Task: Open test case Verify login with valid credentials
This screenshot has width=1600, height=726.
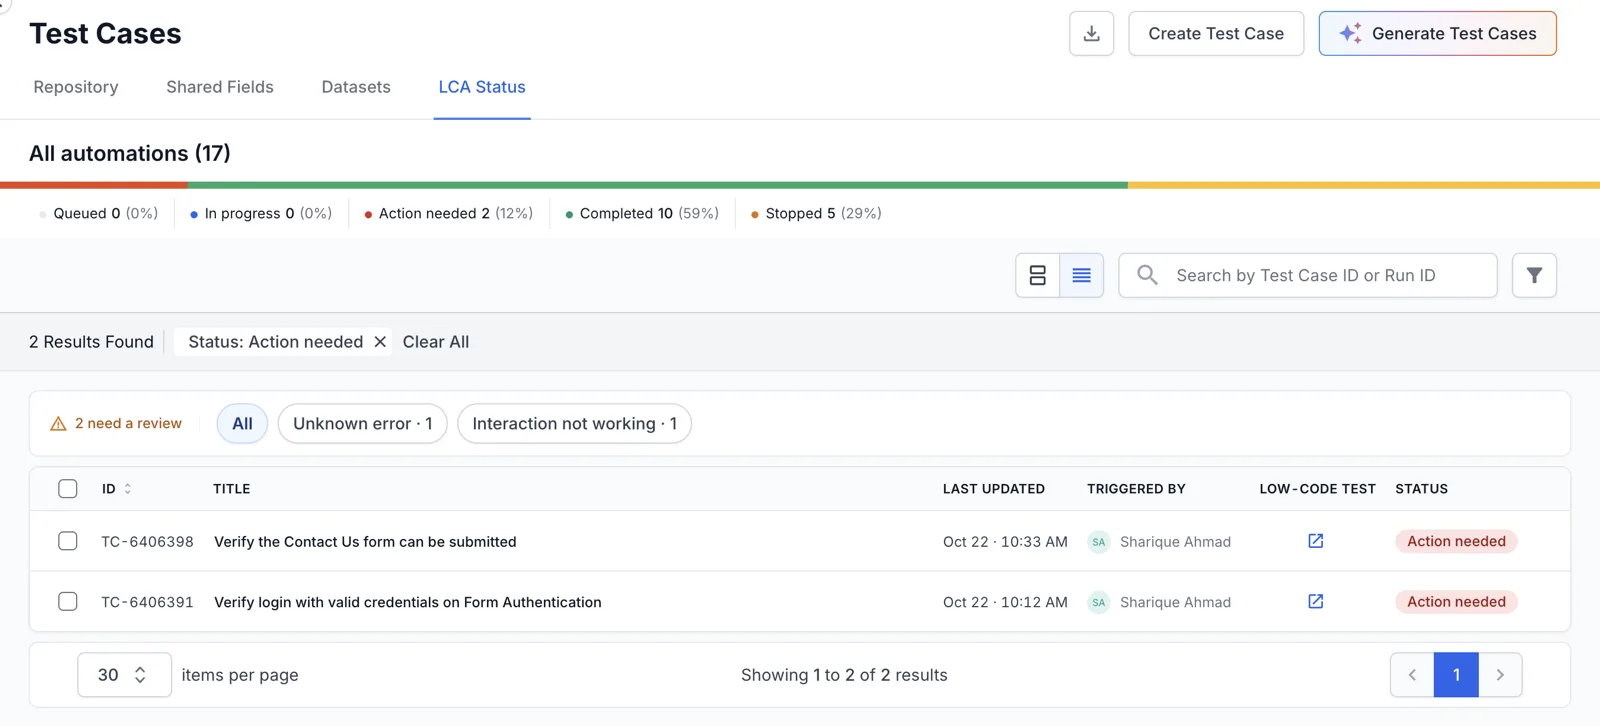Action: pyautogui.click(x=408, y=602)
